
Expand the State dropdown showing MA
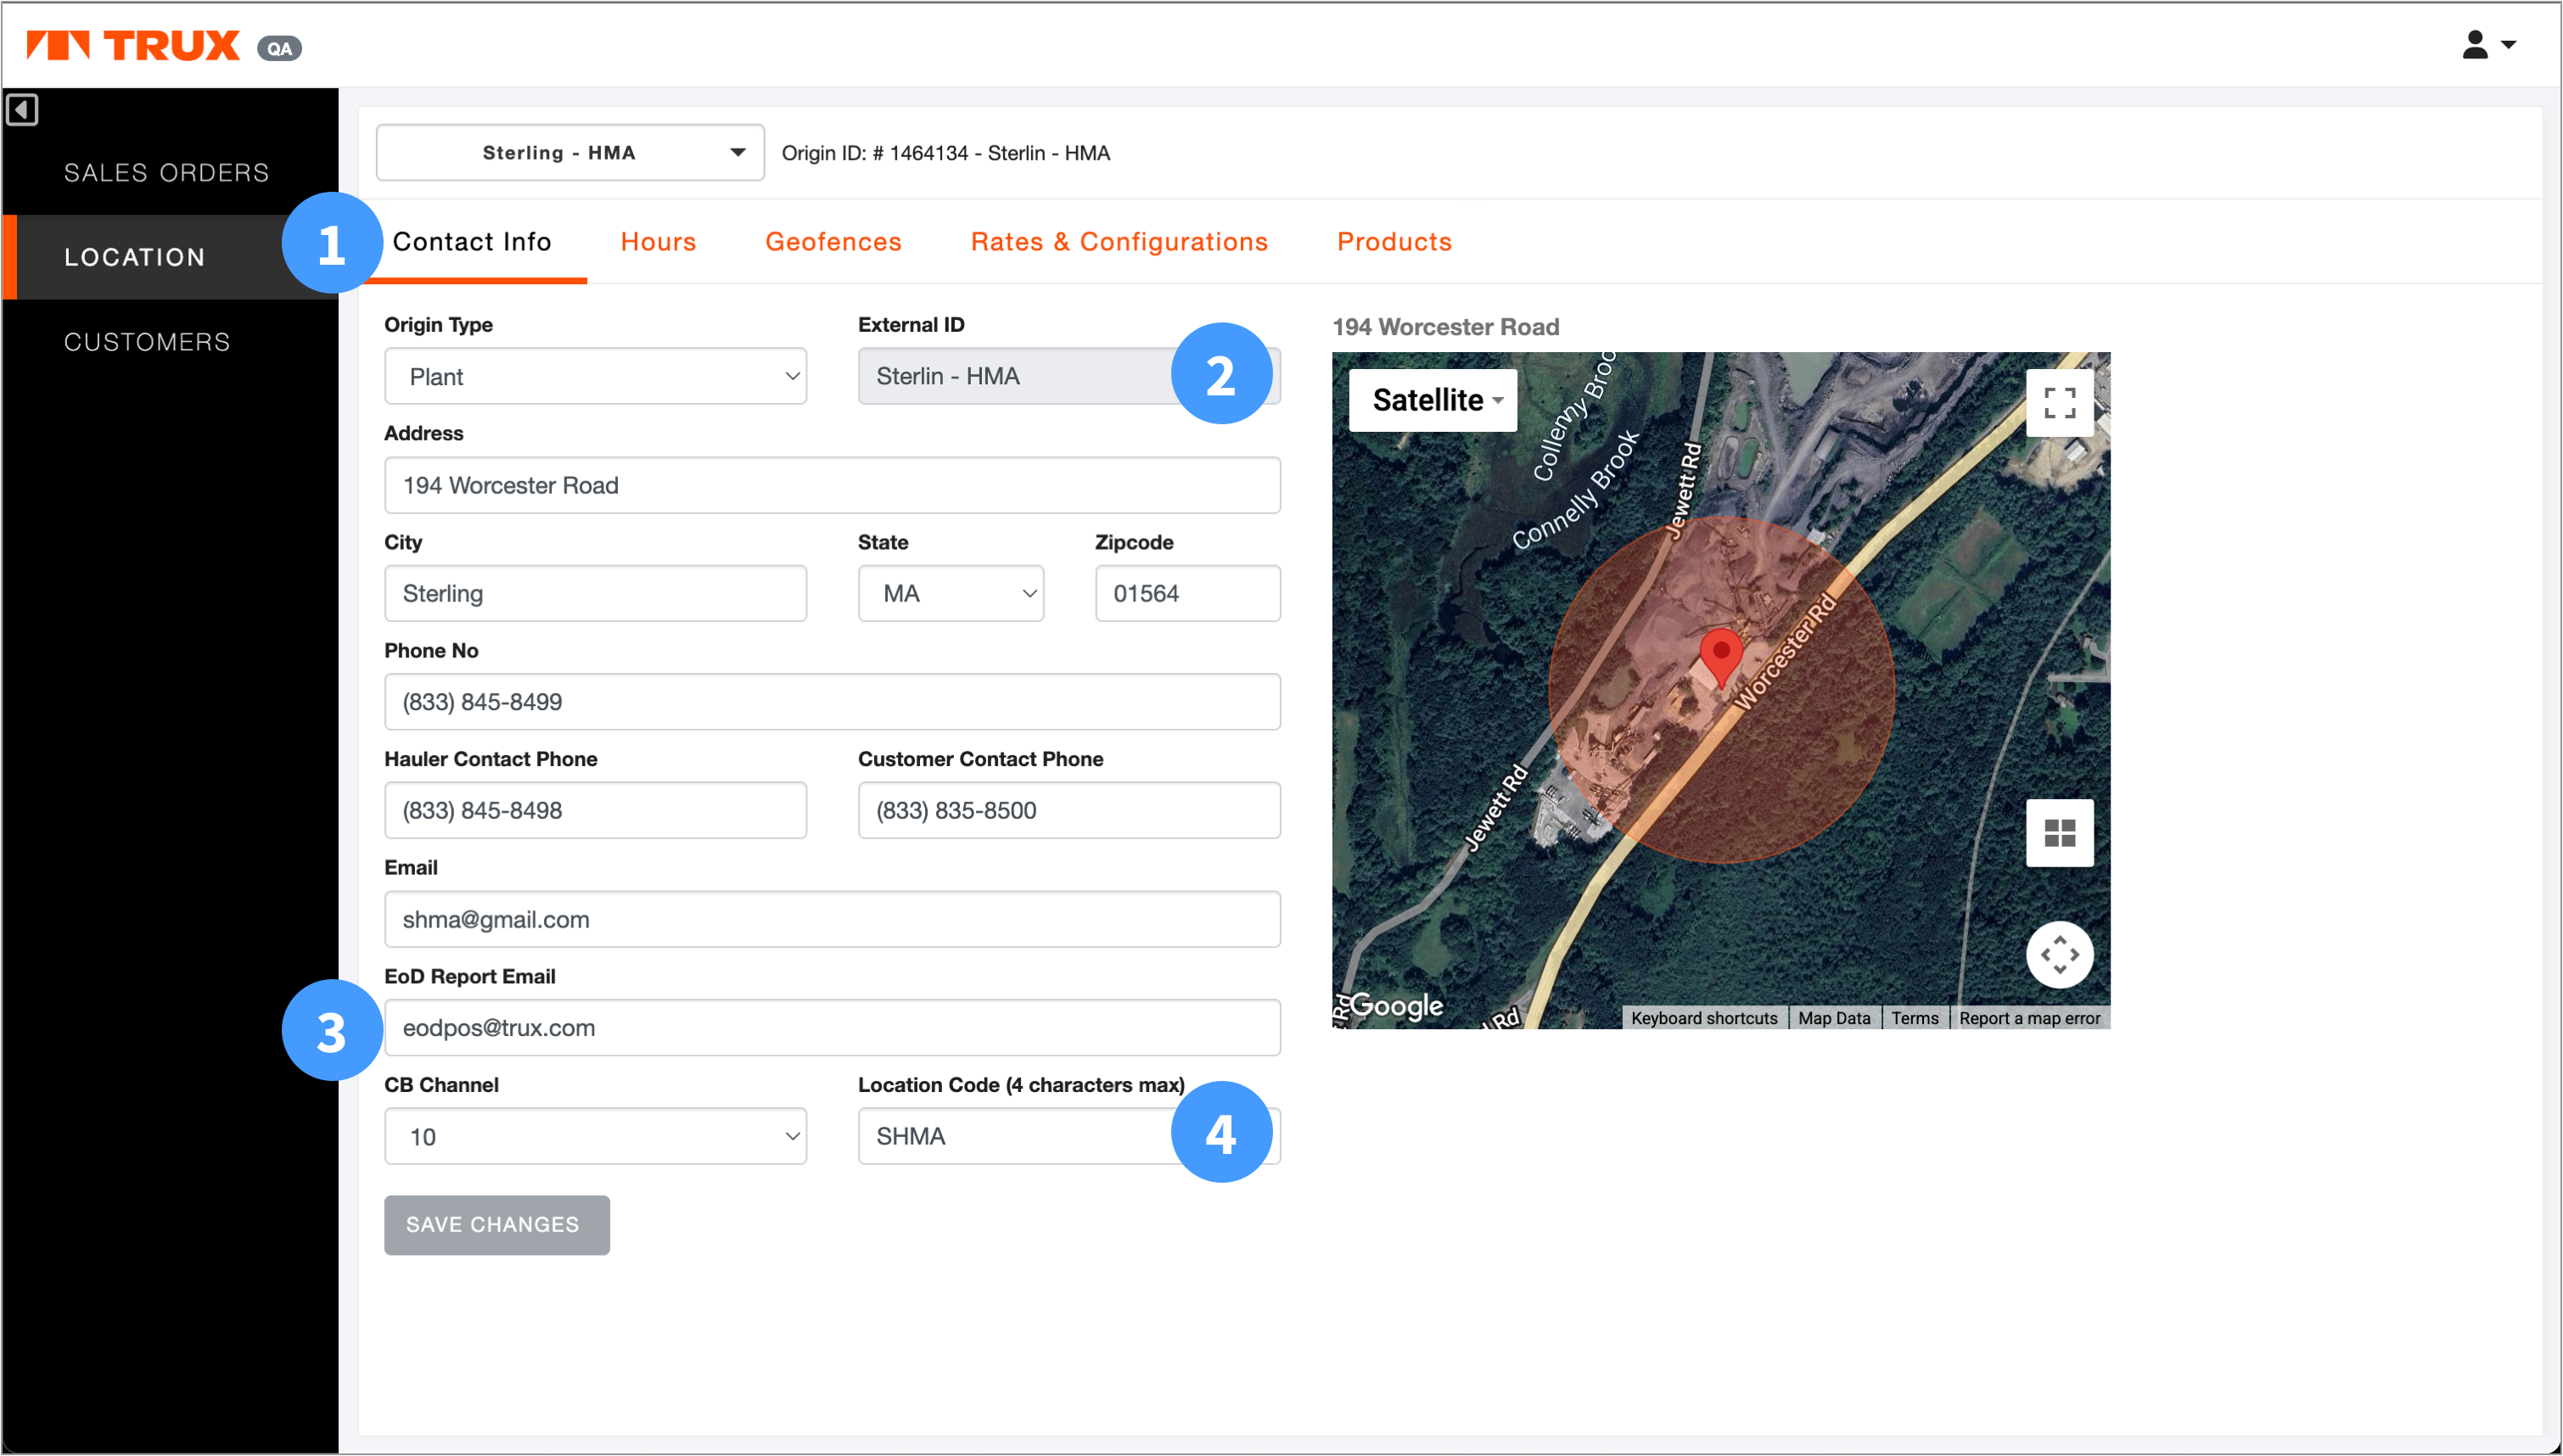point(950,593)
